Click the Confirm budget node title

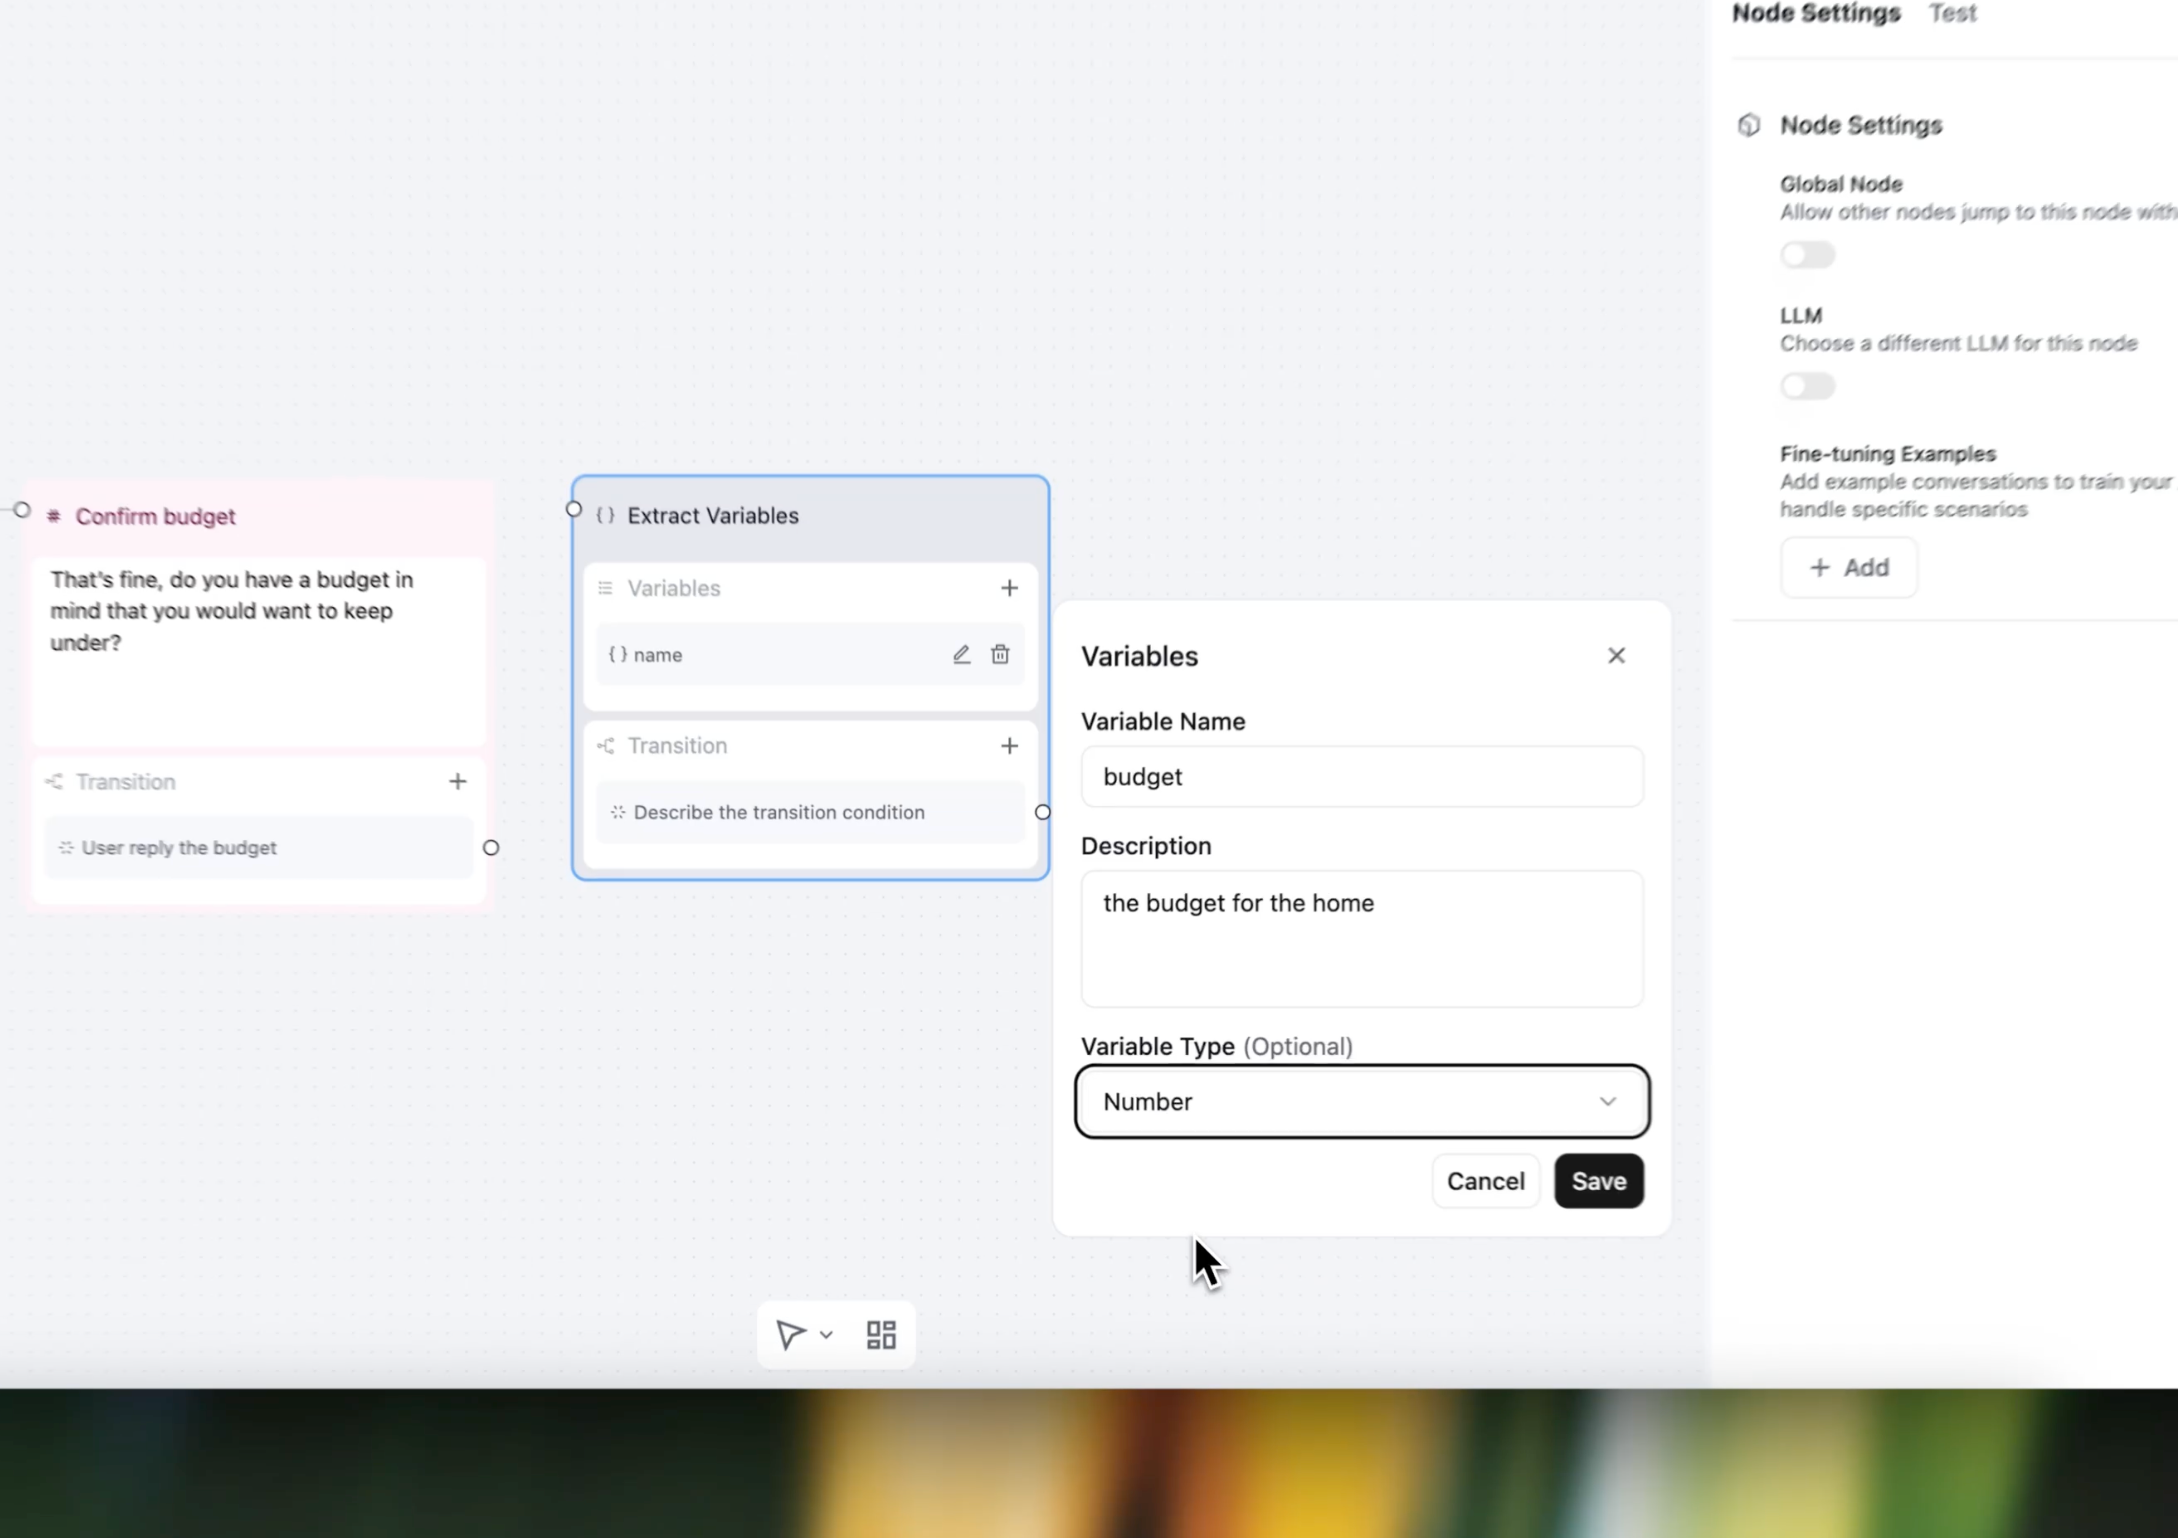[x=155, y=517]
